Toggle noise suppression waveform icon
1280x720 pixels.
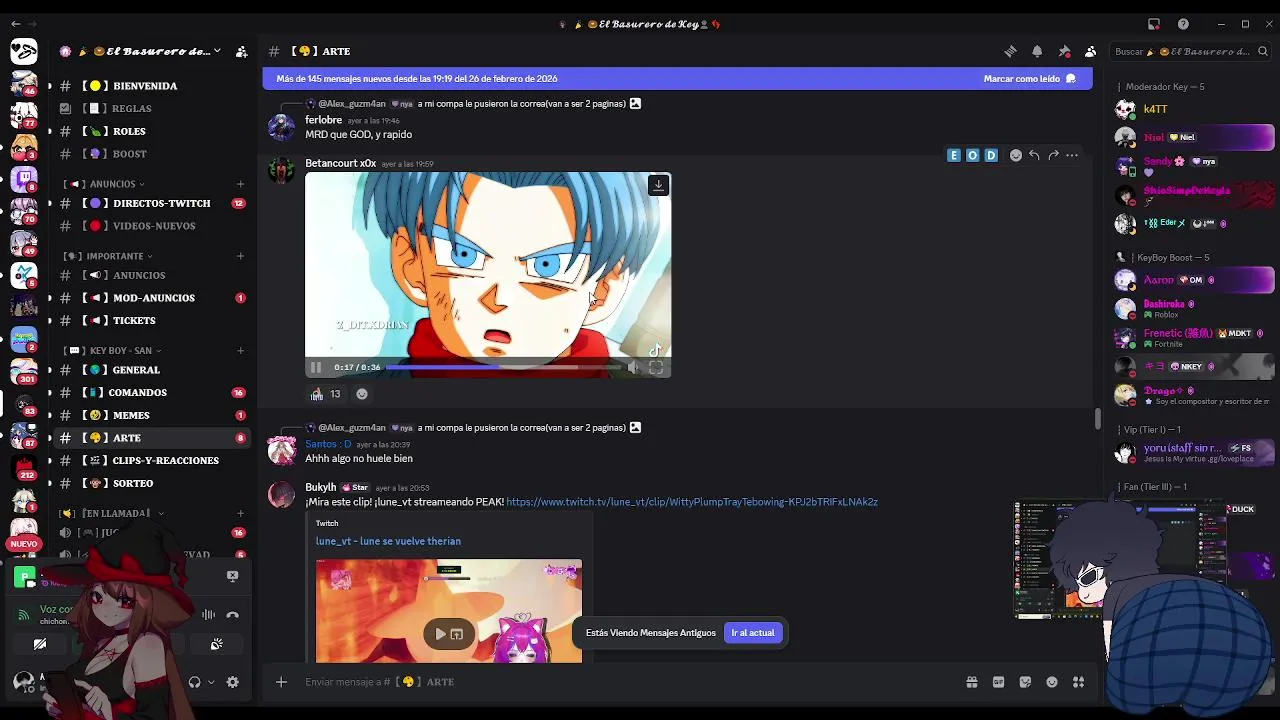pyautogui.click(x=208, y=615)
